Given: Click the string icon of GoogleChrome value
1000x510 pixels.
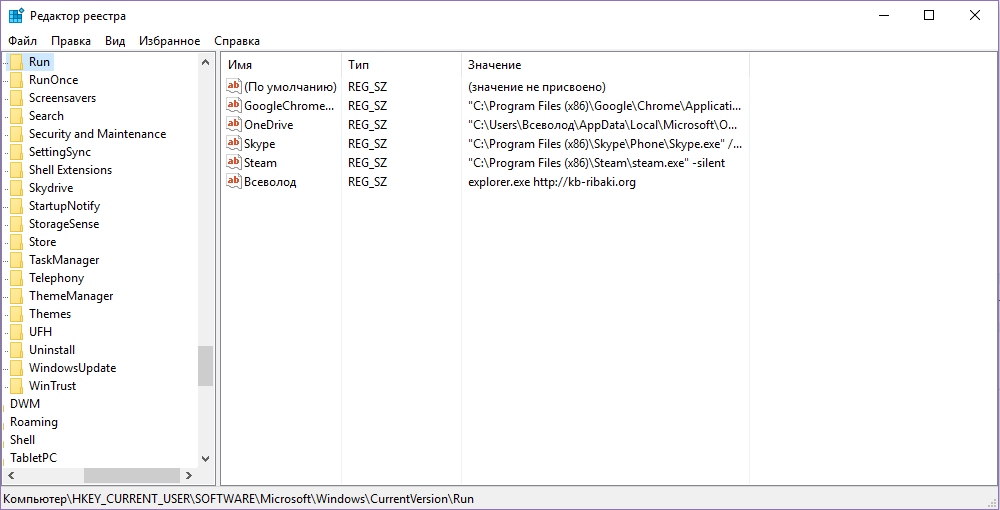Looking at the screenshot, I should [x=235, y=105].
